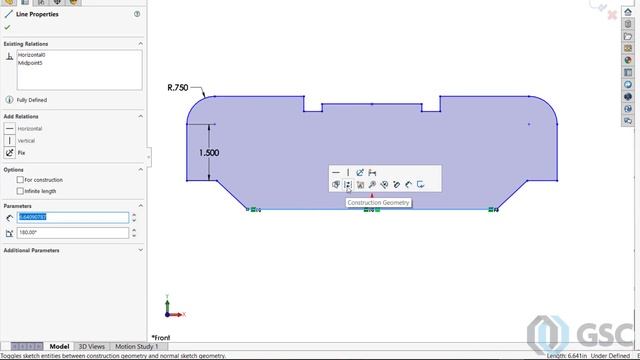The width and height of the screenshot is (640, 360).
Task: Open Line Properties help question mark
Action: pyautogui.click(x=137, y=14)
